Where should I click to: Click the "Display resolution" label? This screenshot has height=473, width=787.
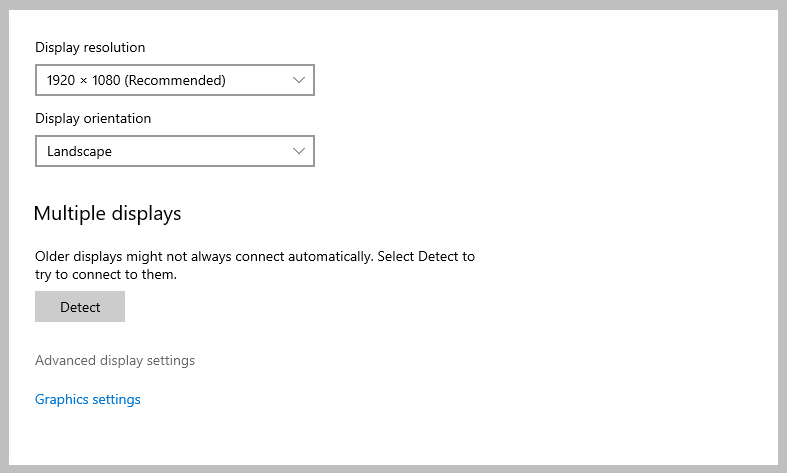(90, 48)
